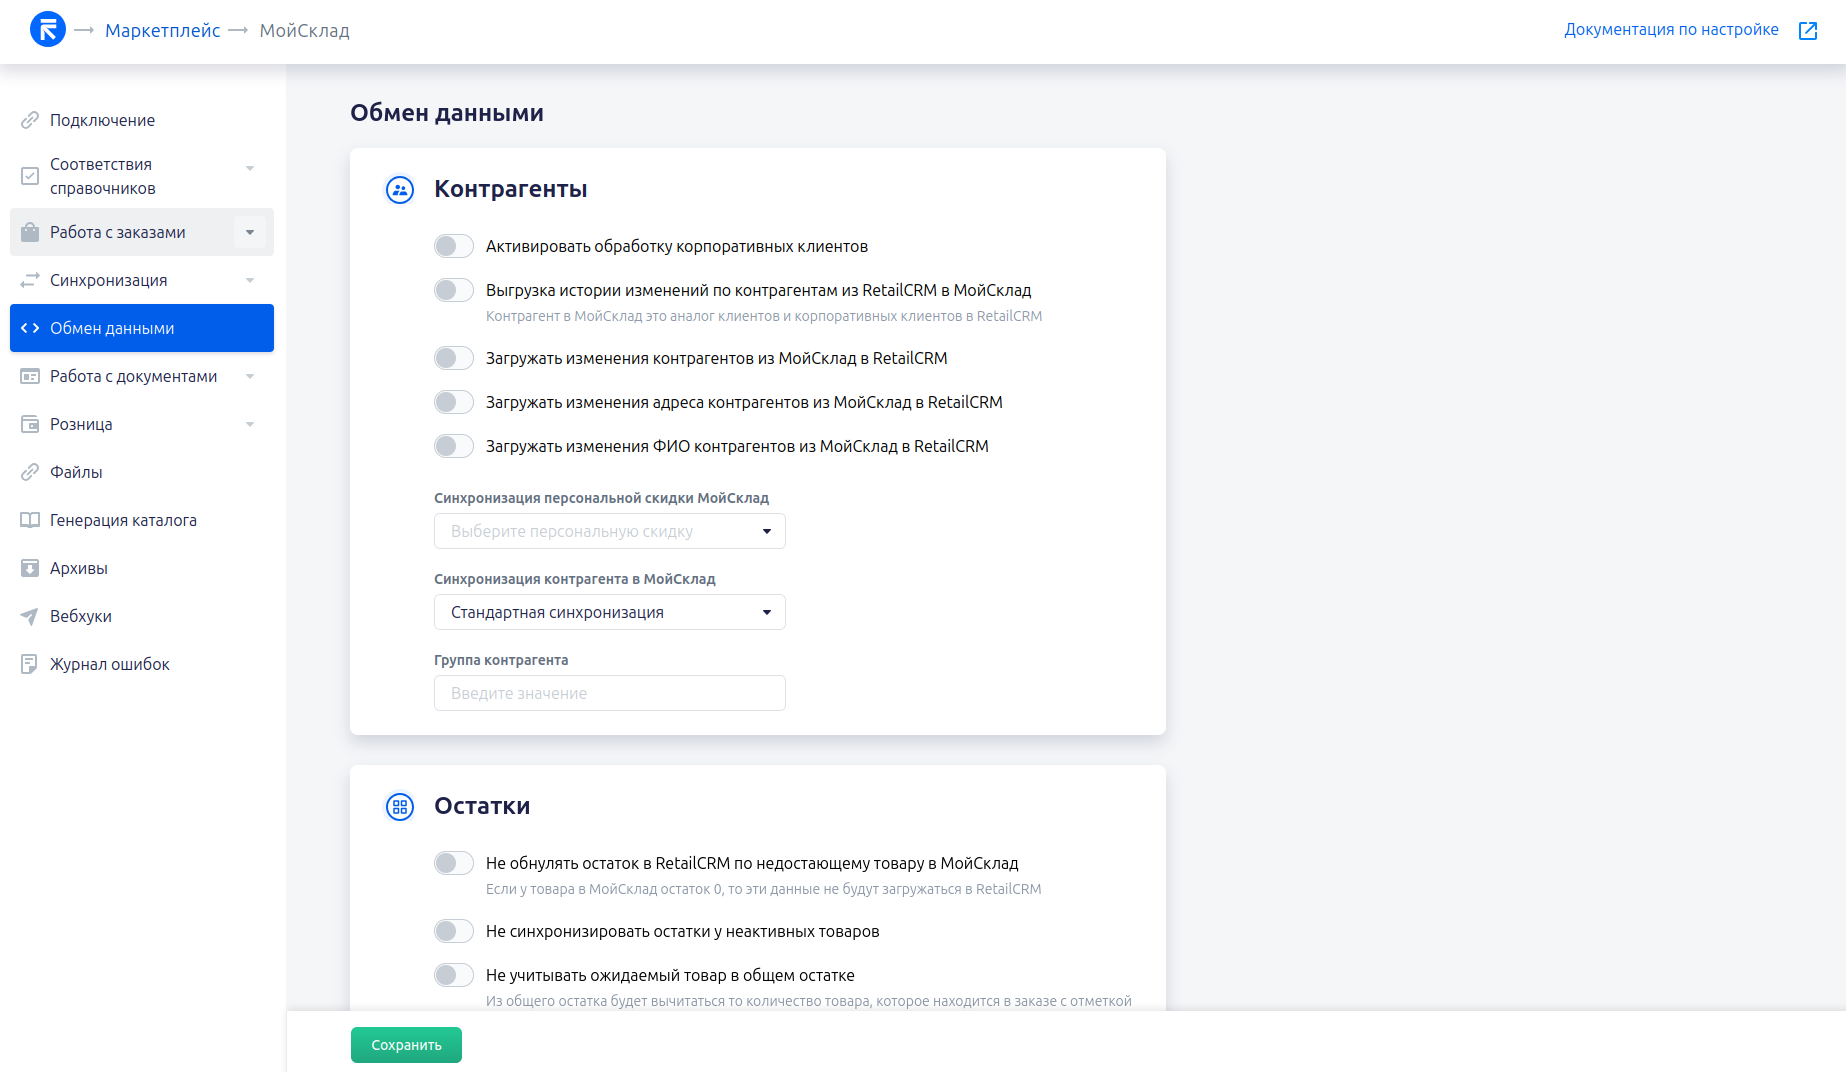Click the Подключение link icon in sidebar
This screenshot has height=1072, width=1846.
pos(30,120)
